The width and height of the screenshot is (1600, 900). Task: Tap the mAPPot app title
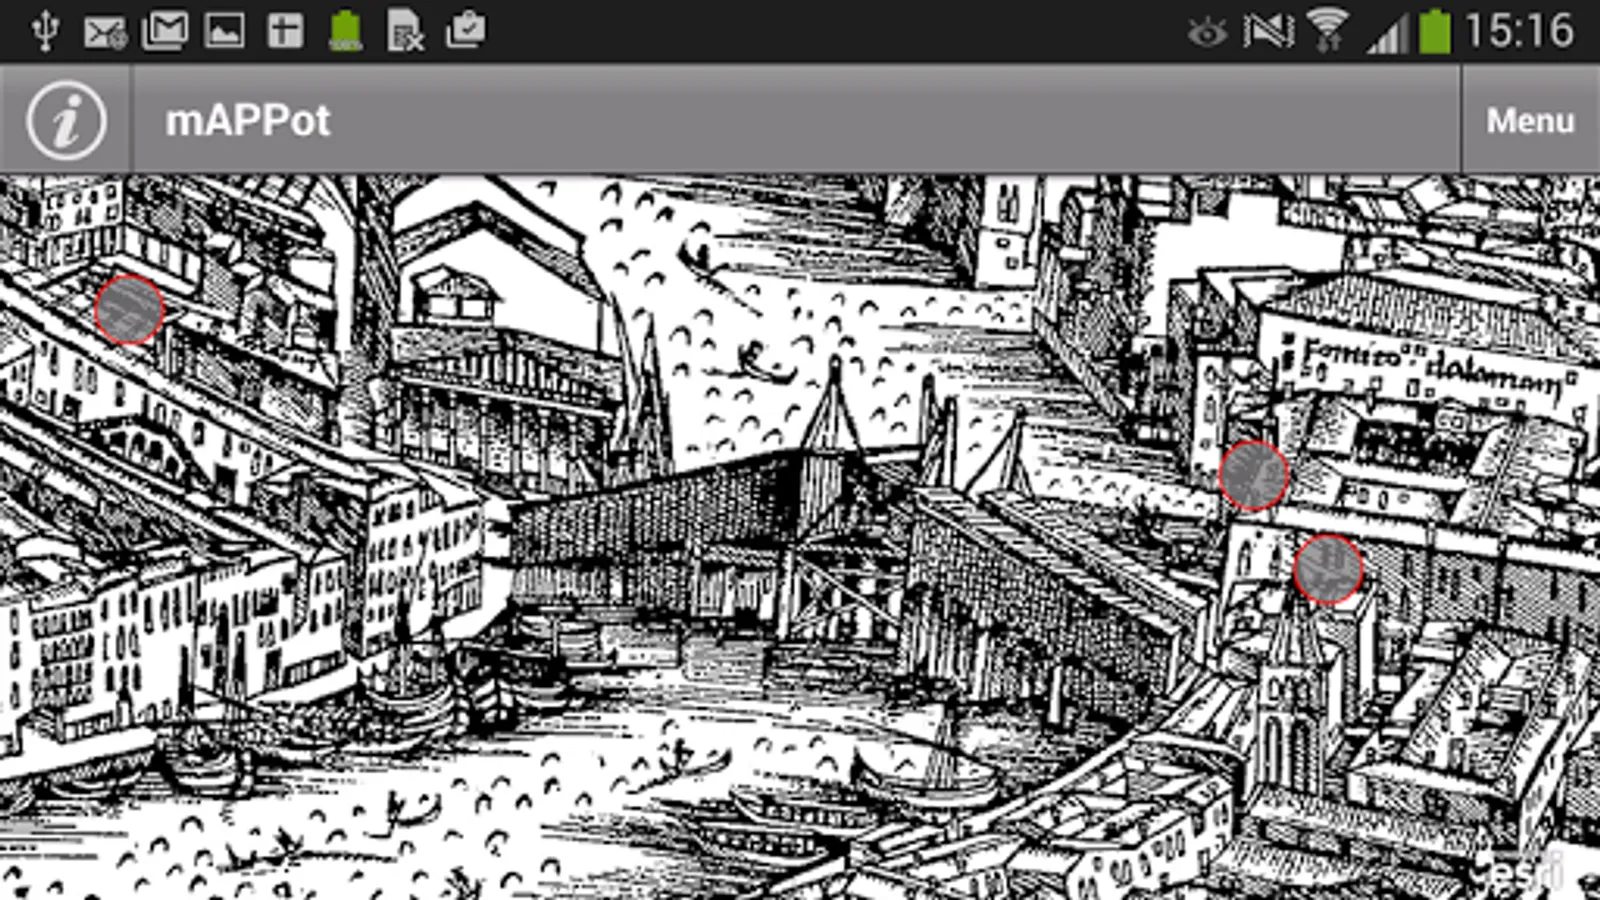(247, 121)
